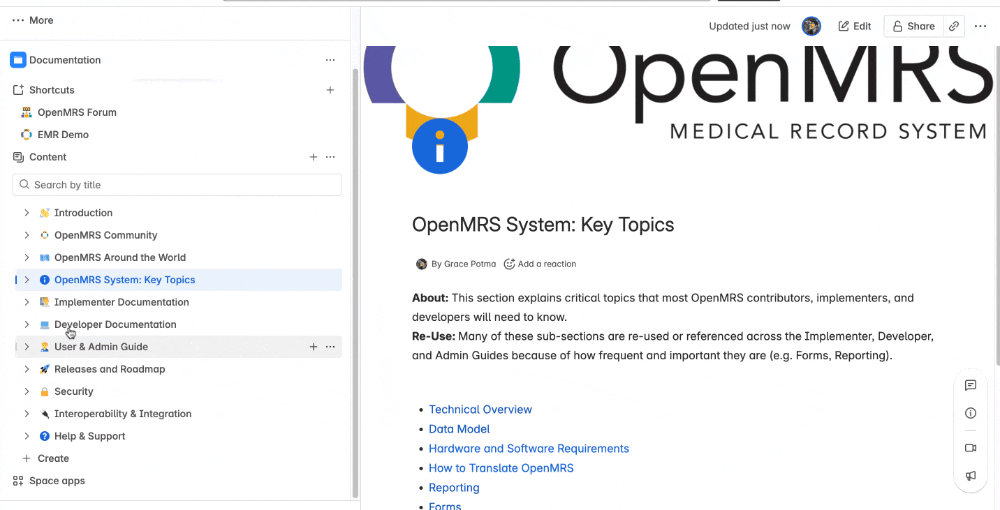Click the Shortcuts section icon
This screenshot has height=510, width=1000.
pyautogui.click(x=18, y=90)
